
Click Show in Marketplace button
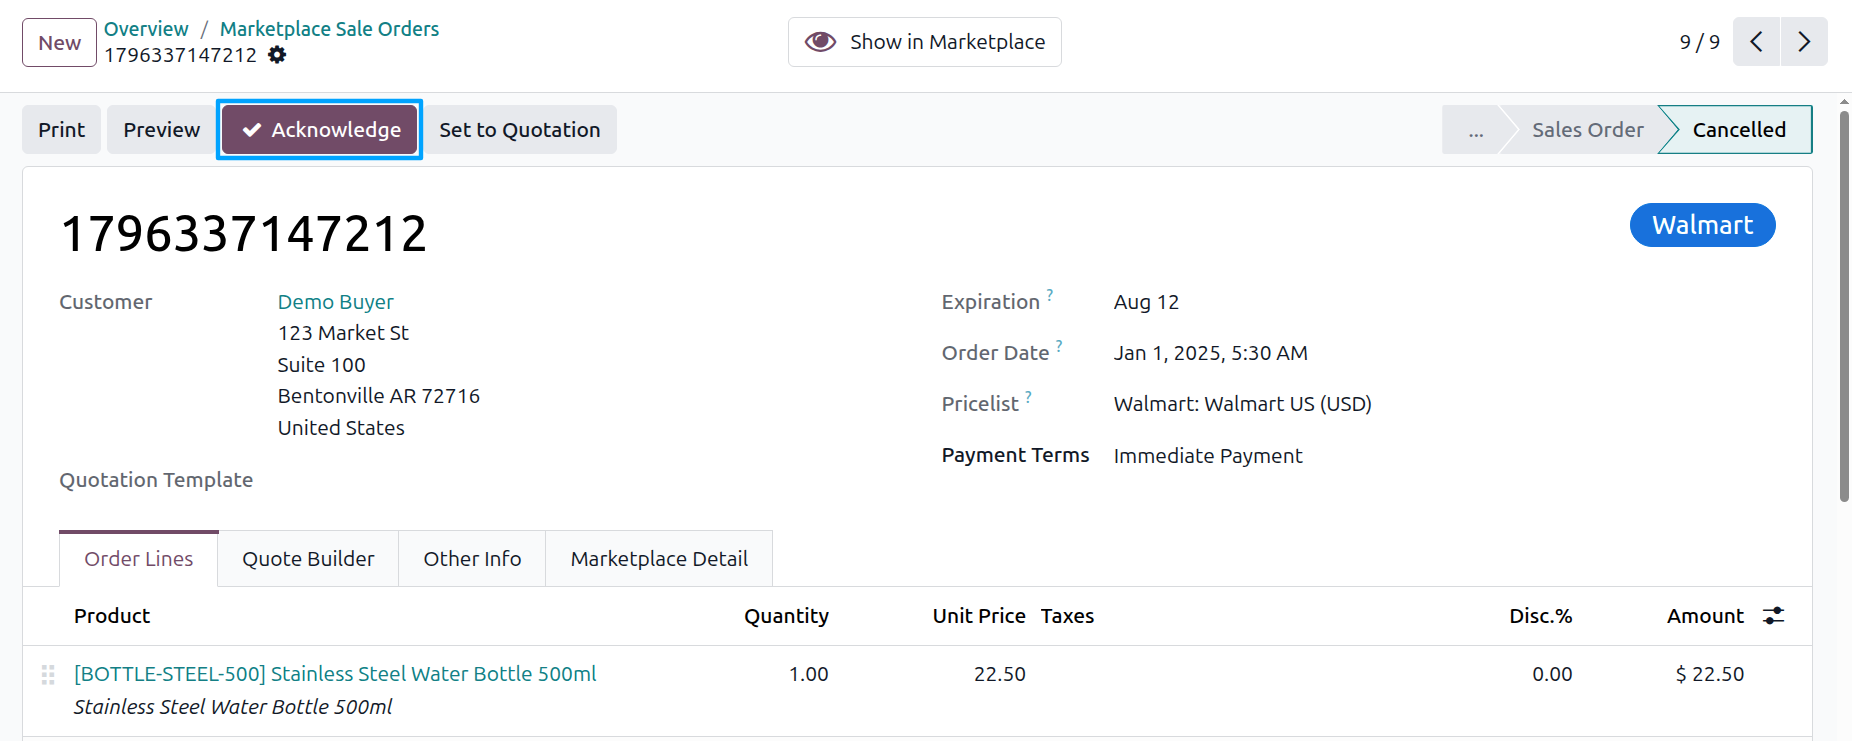[924, 42]
